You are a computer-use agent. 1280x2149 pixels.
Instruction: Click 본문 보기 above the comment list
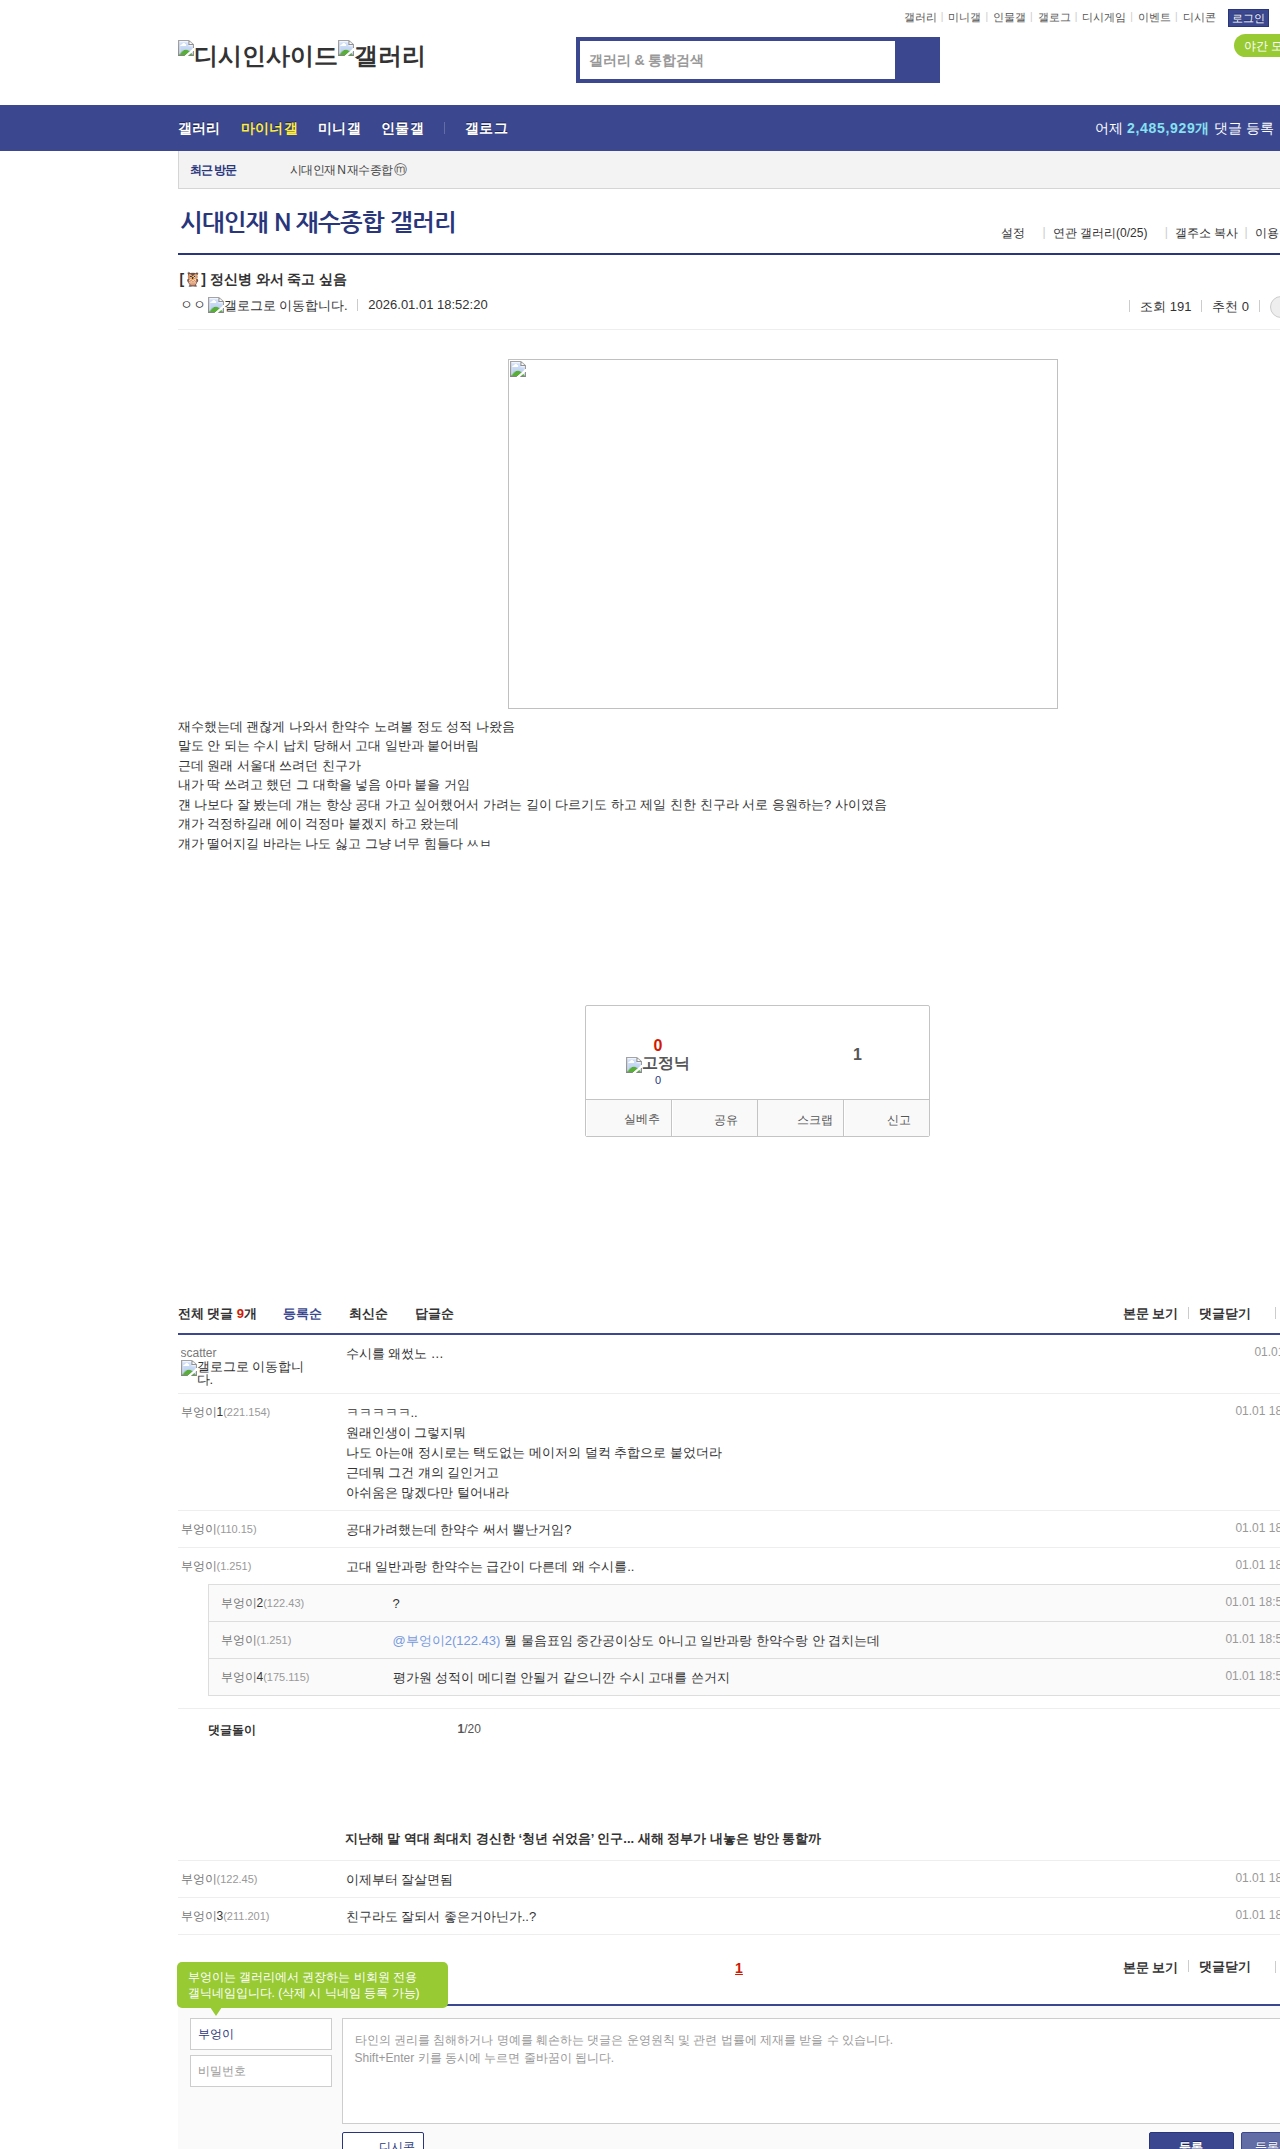pos(1150,1314)
